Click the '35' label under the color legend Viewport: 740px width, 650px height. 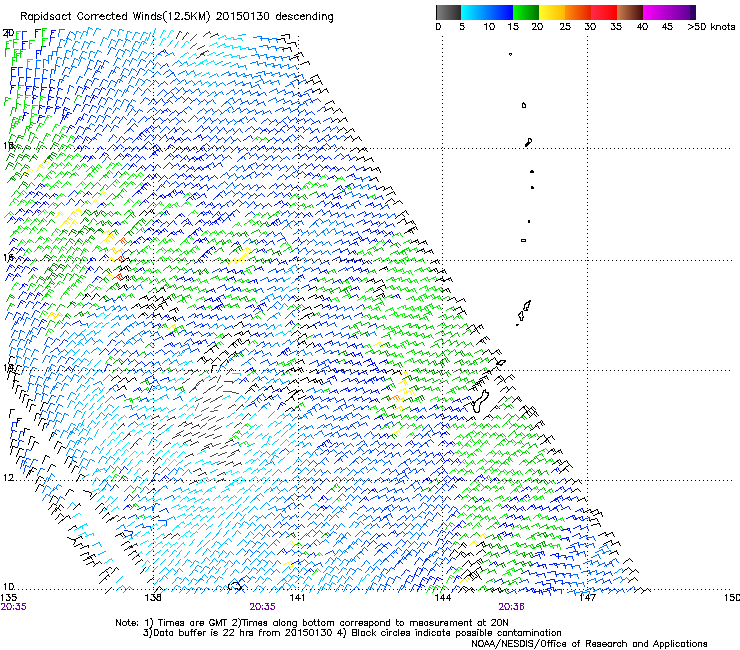(616, 27)
